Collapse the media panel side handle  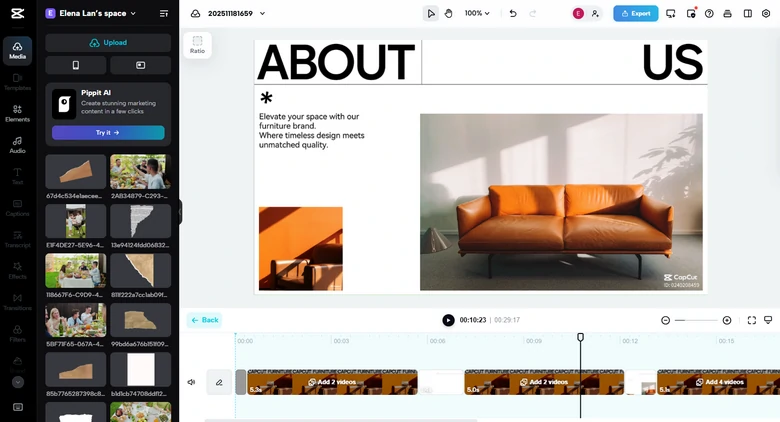180,212
